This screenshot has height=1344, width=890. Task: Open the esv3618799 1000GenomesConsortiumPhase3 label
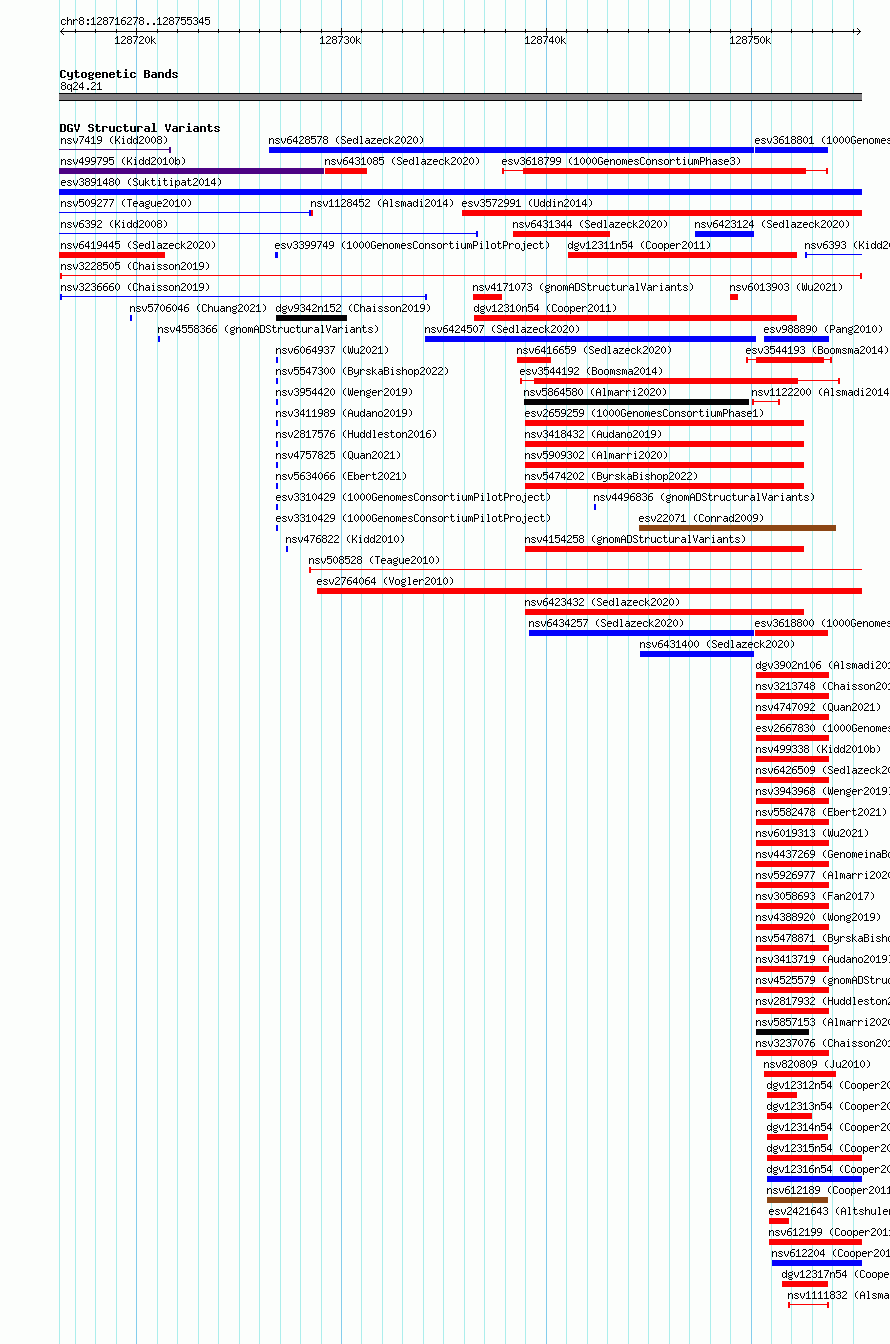(622, 161)
